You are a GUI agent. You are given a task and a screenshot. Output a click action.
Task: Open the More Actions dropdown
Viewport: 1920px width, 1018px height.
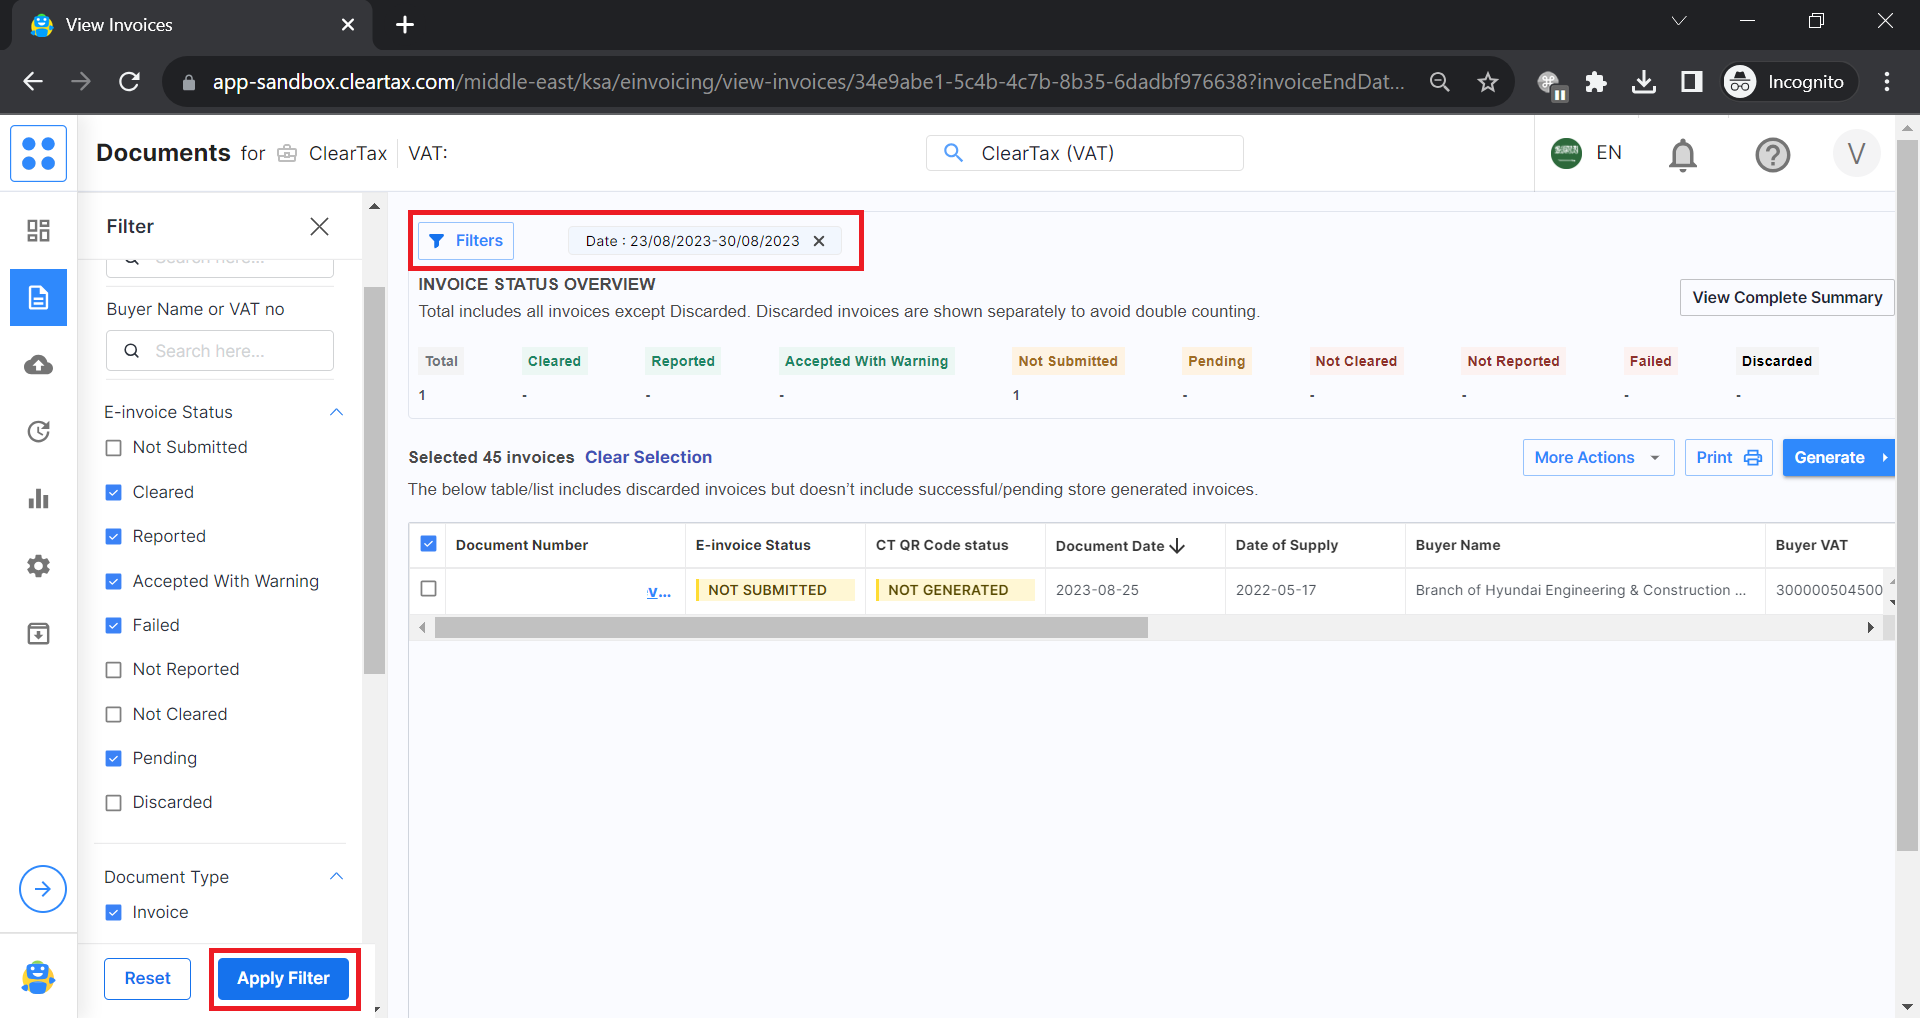pos(1596,457)
